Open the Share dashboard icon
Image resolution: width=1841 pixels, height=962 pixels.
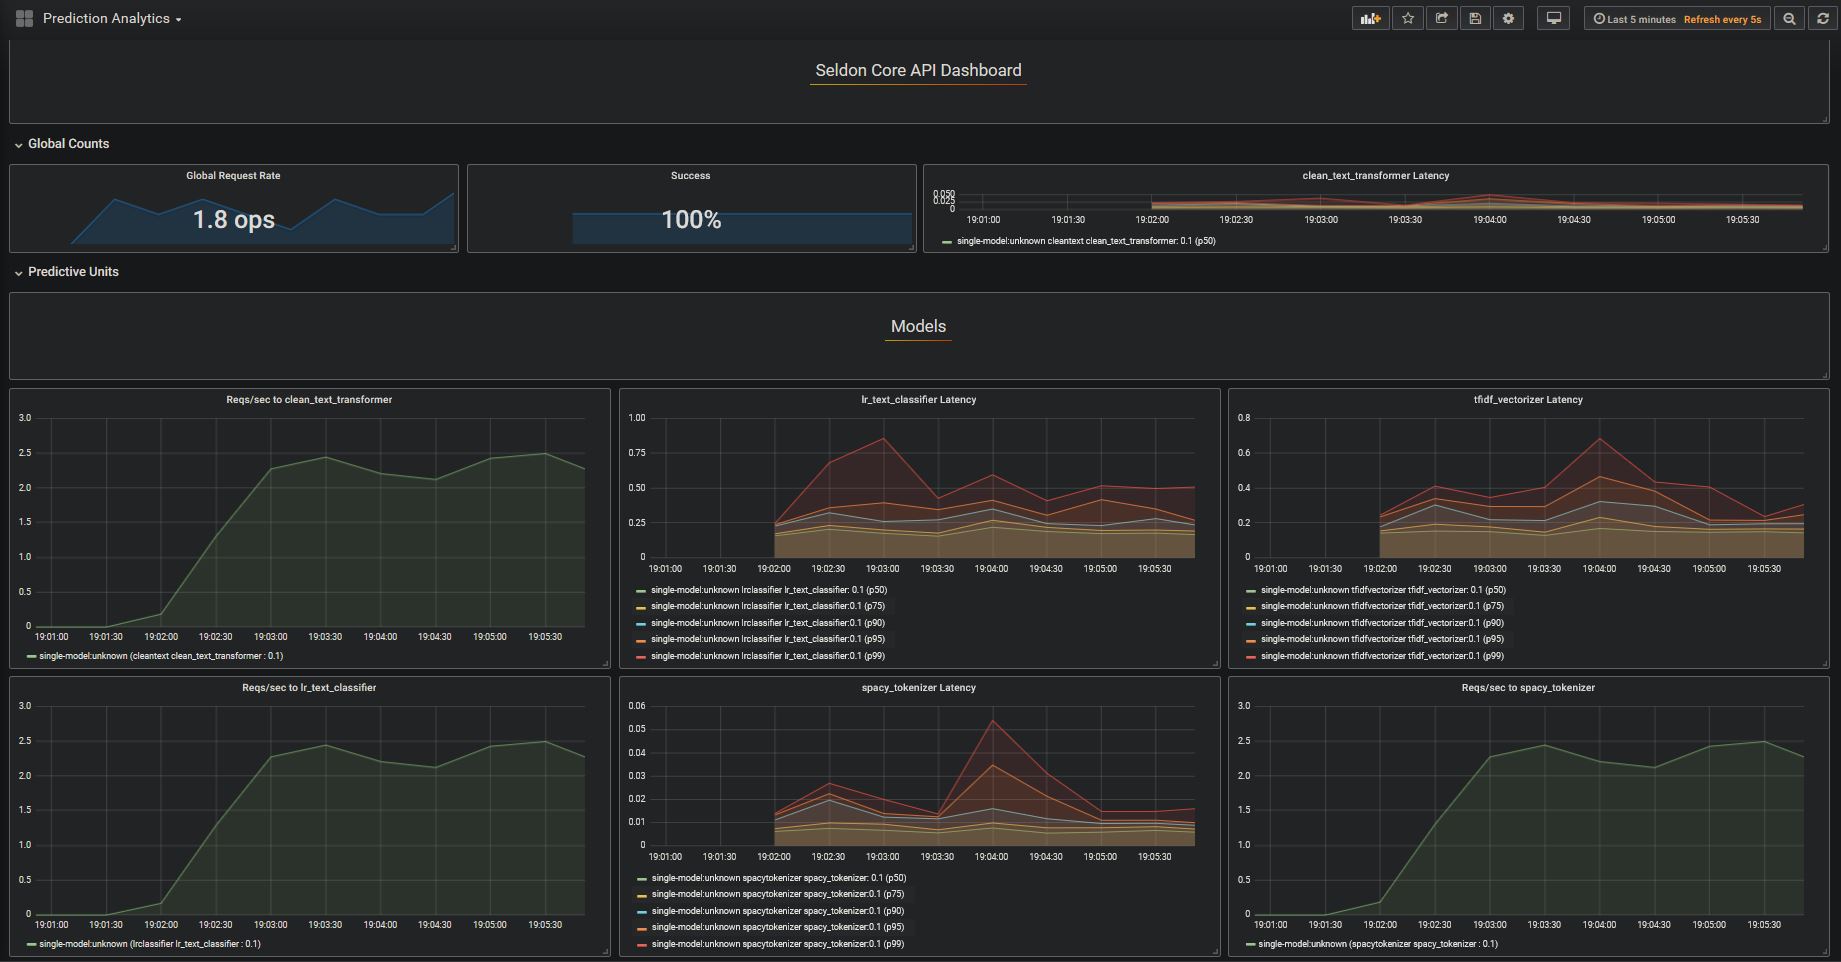pyautogui.click(x=1441, y=18)
